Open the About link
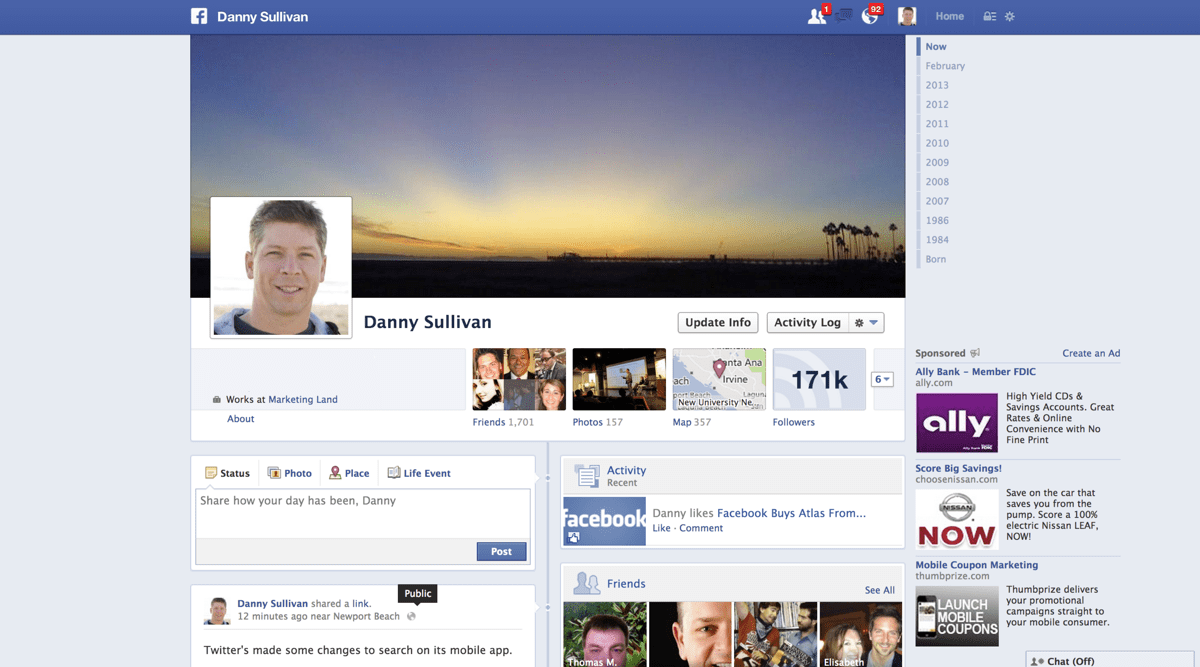1200x667 pixels. [241, 419]
